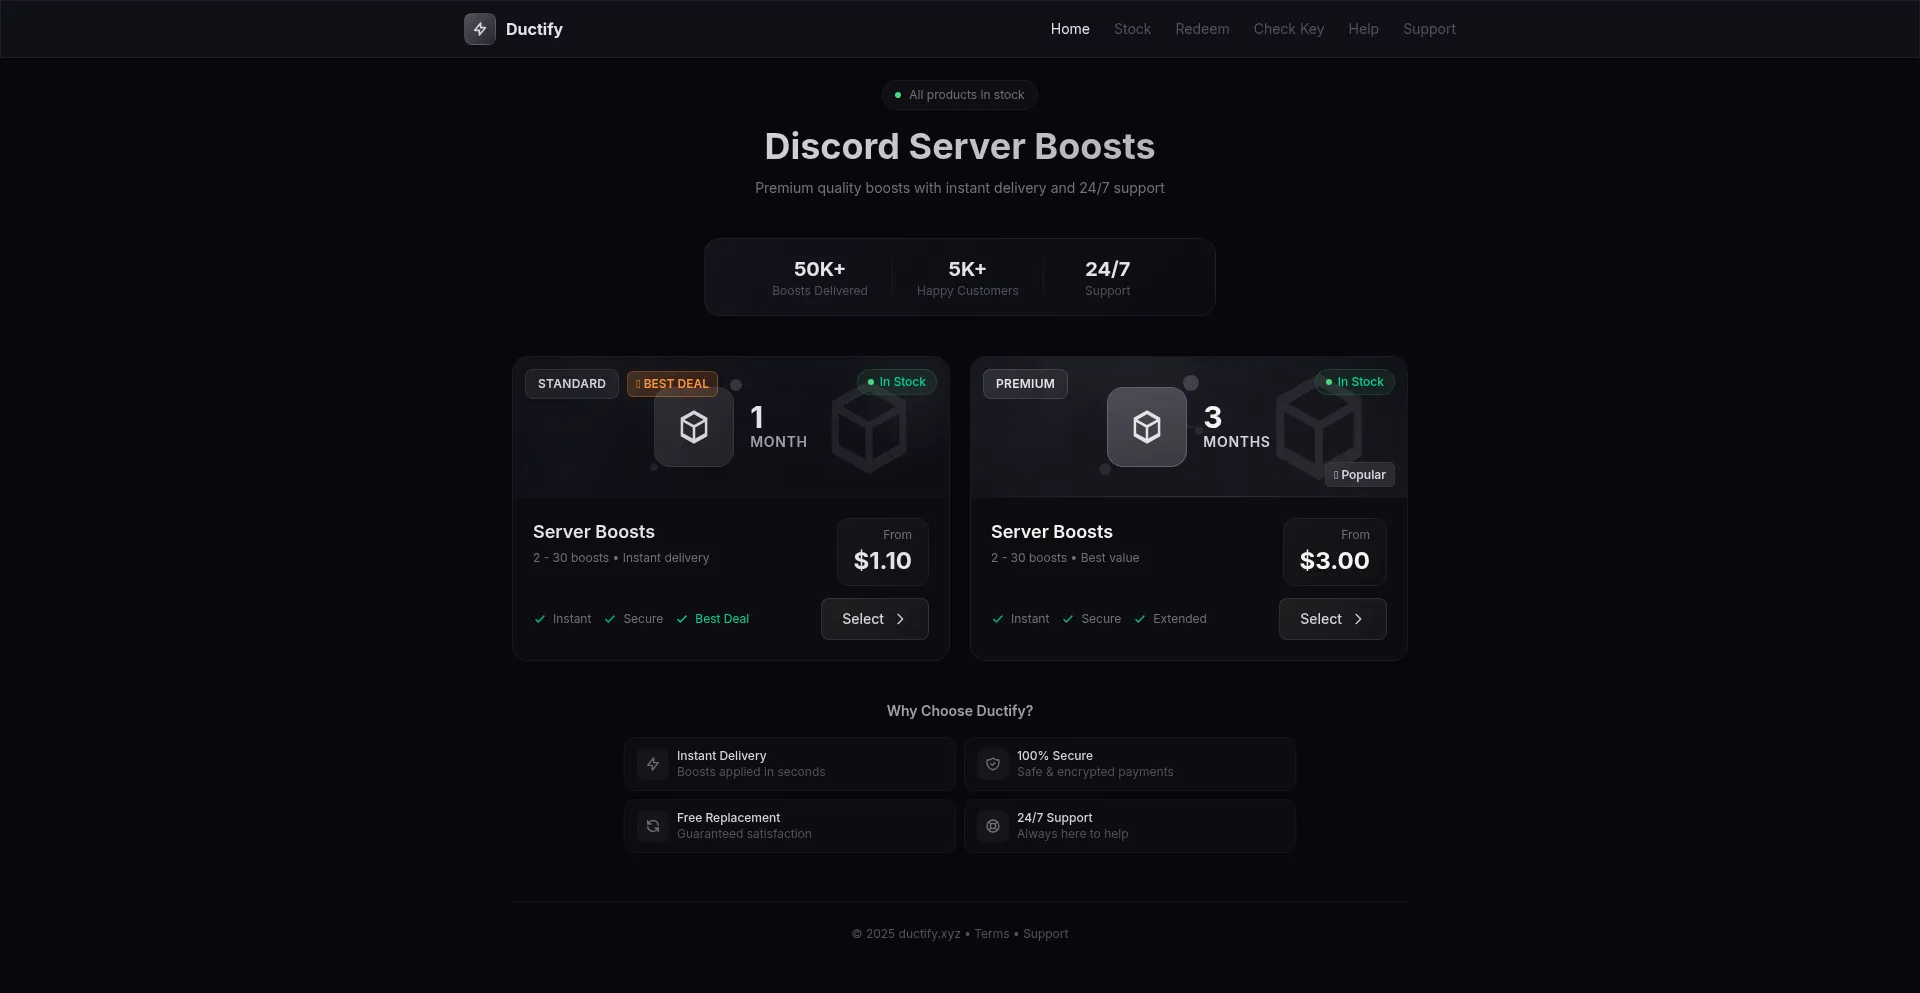Viewport: 1920px width, 993px height.
Task: Click the lightning Instant Delivery icon
Action: (x=652, y=764)
